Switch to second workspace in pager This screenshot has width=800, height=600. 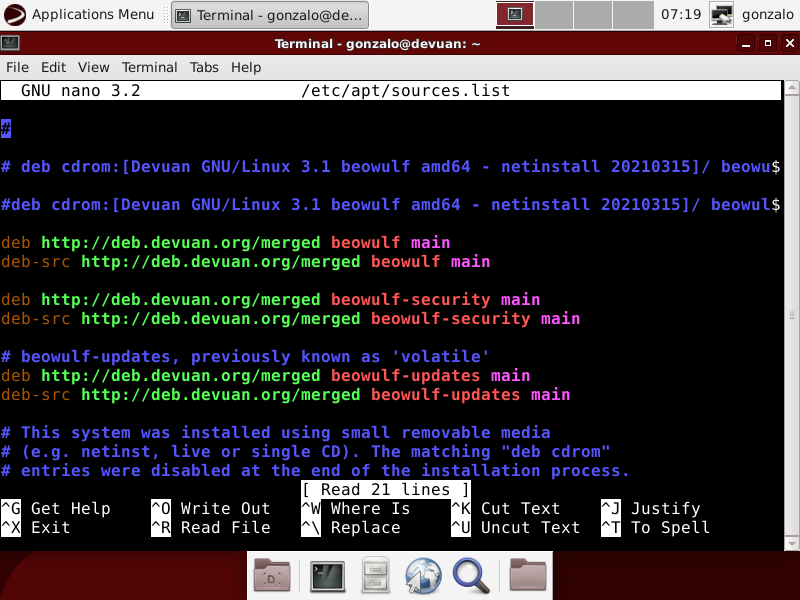coord(554,15)
